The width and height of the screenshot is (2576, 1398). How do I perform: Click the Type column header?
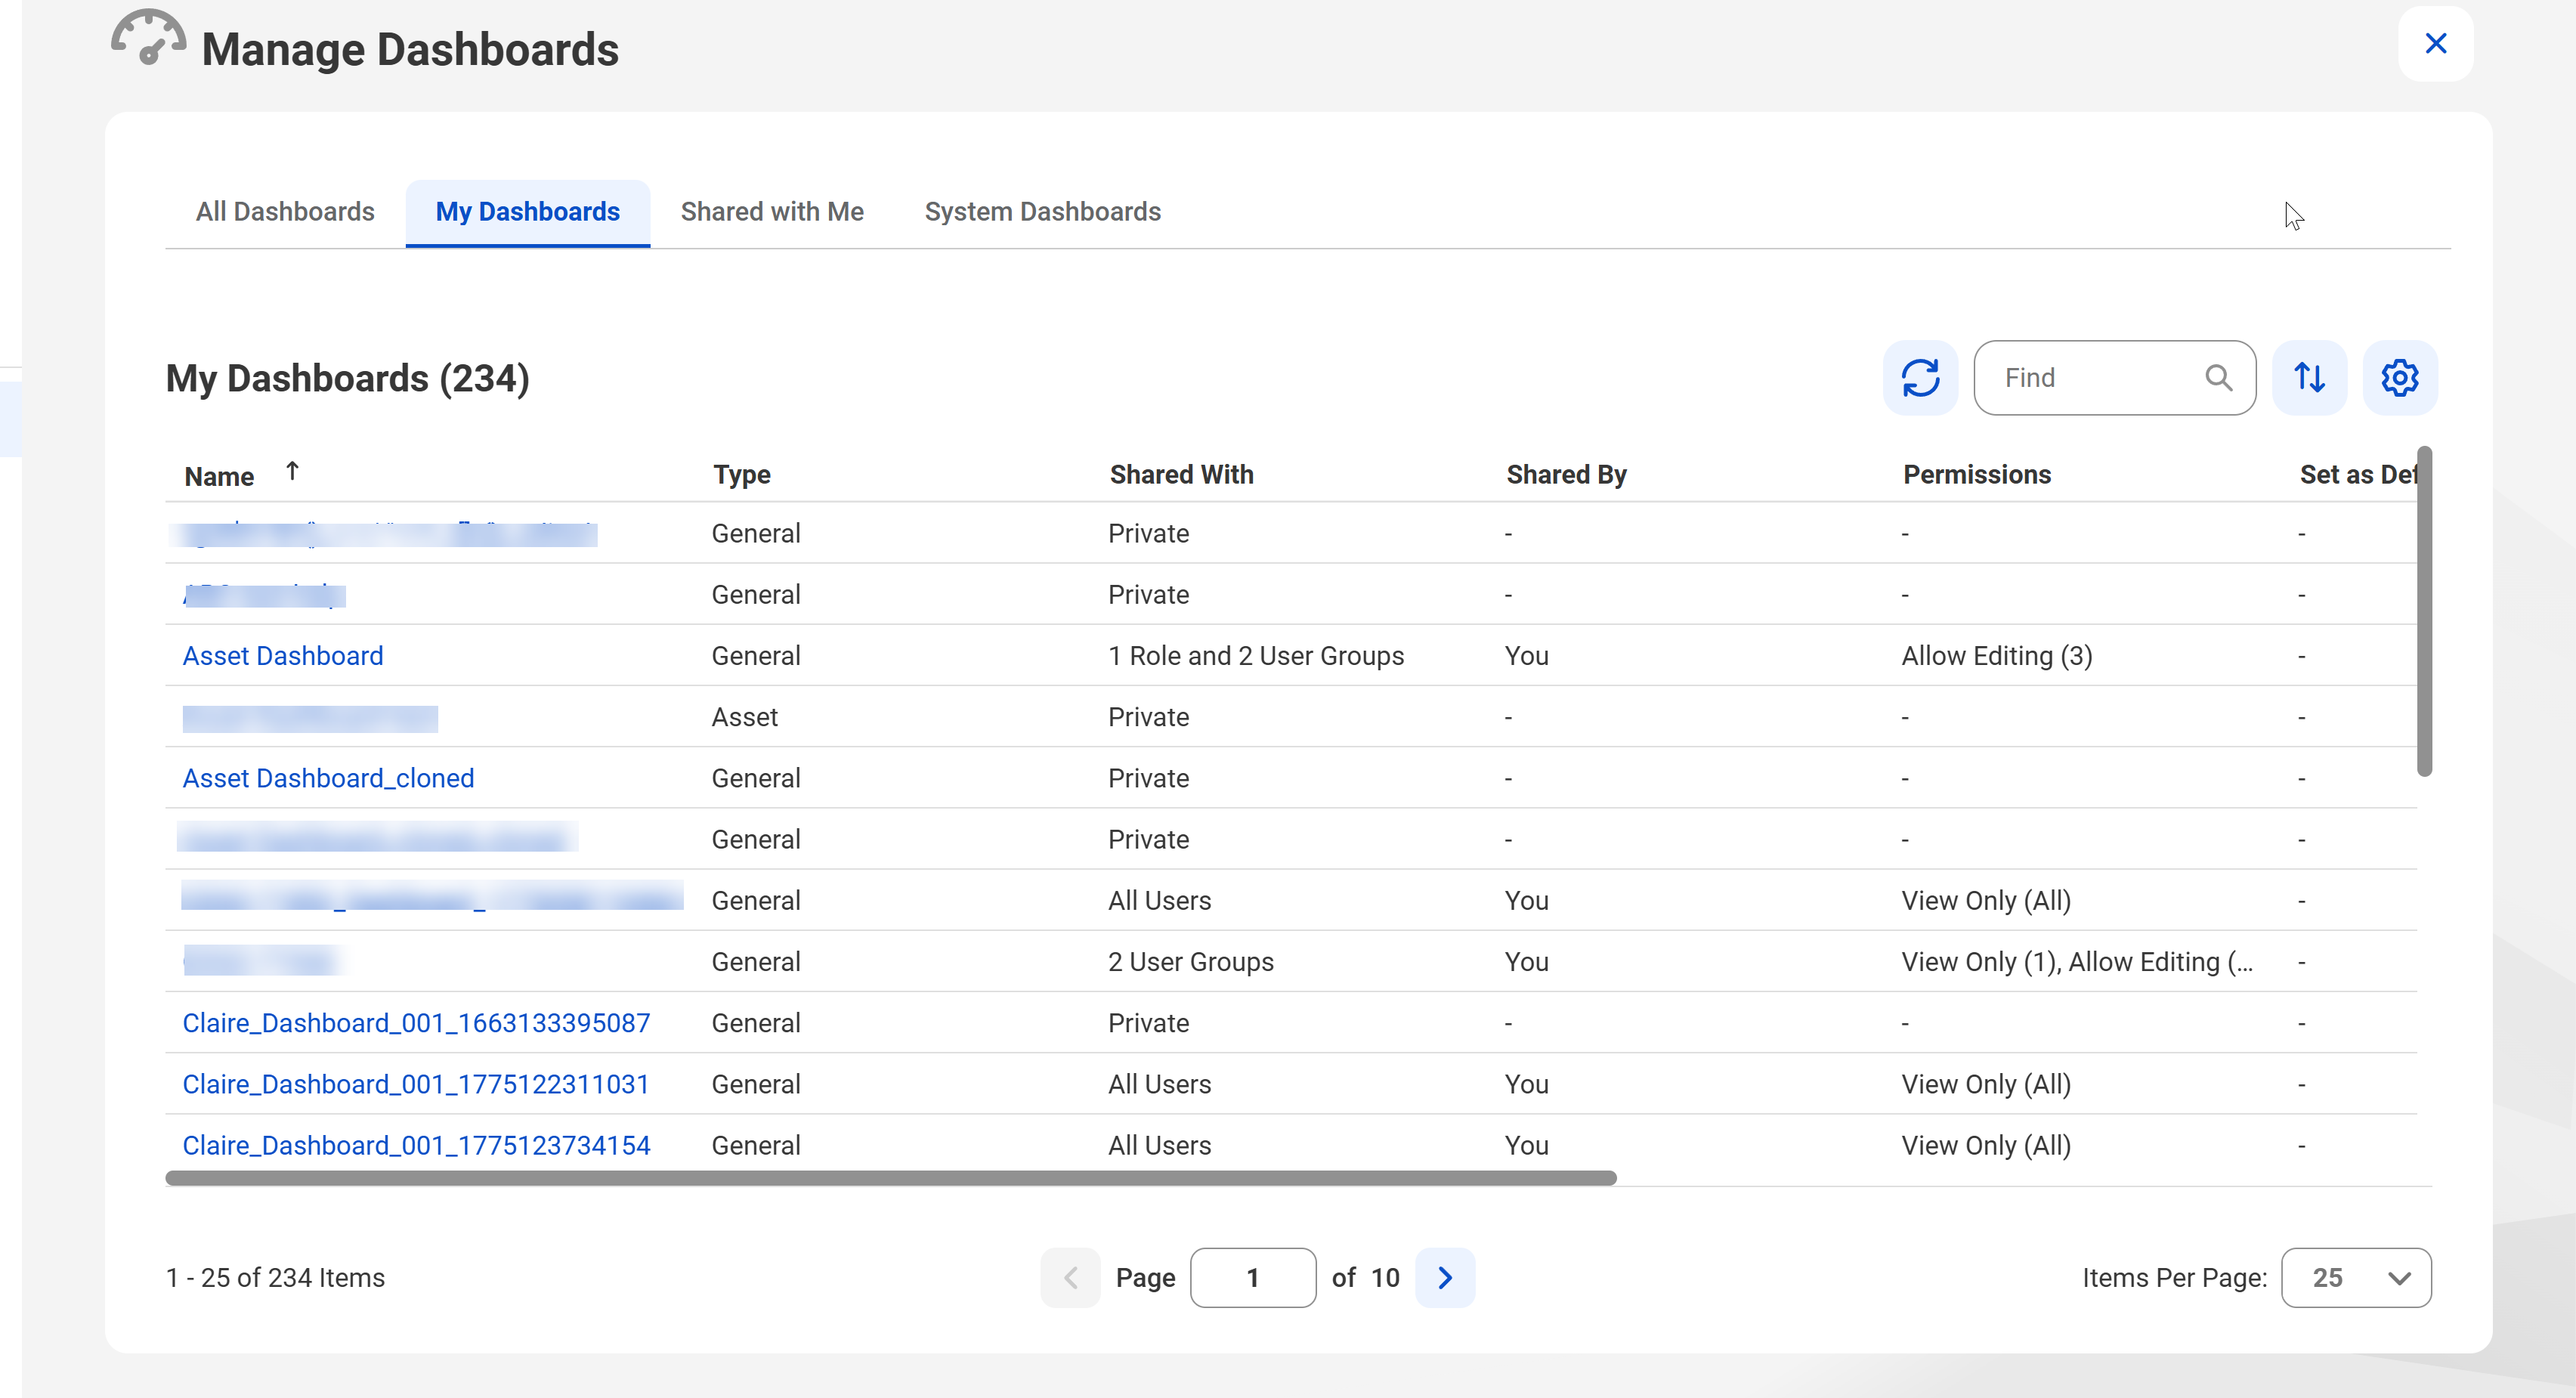pyautogui.click(x=741, y=475)
